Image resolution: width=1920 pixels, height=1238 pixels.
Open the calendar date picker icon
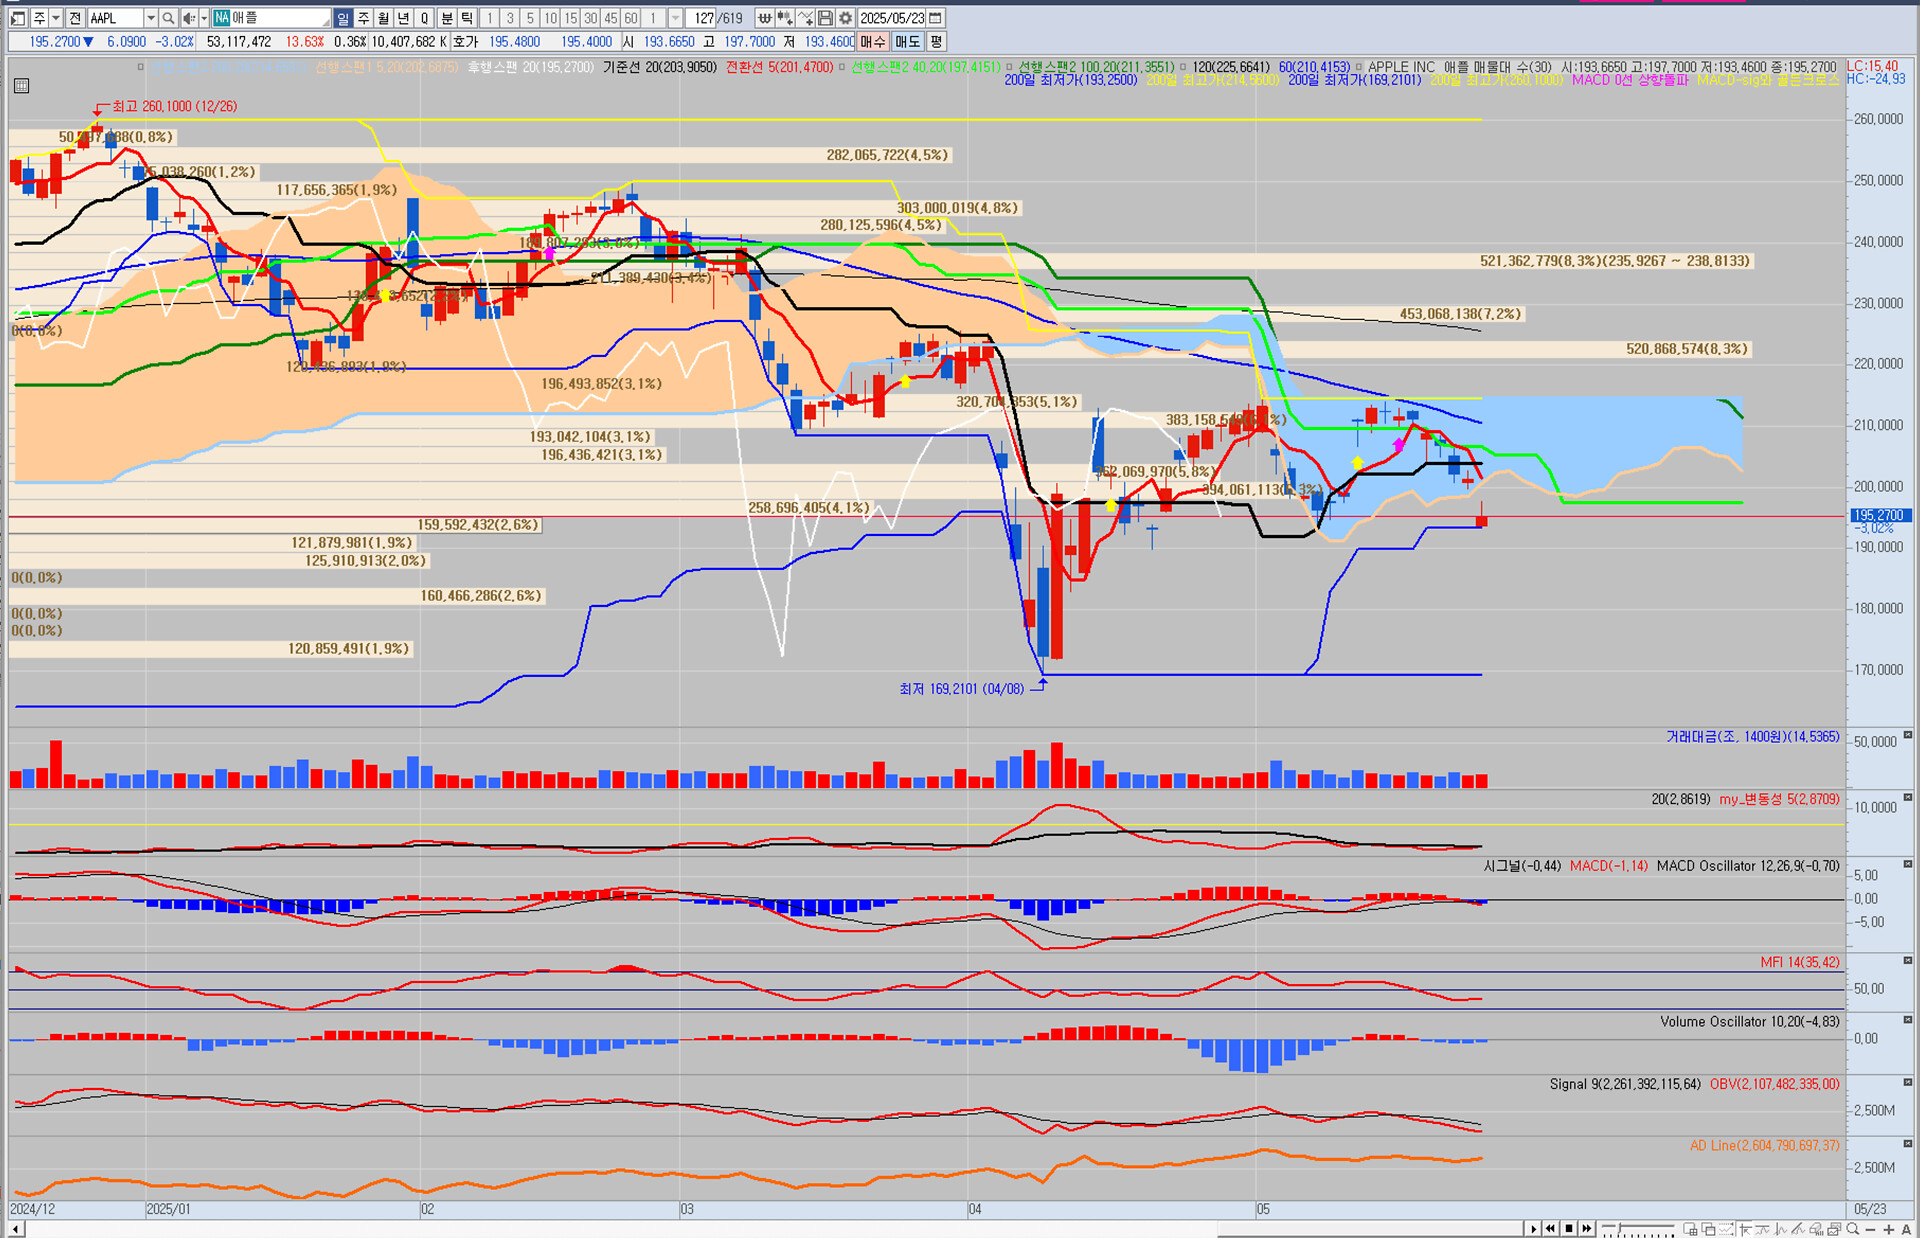(x=935, y=18)
